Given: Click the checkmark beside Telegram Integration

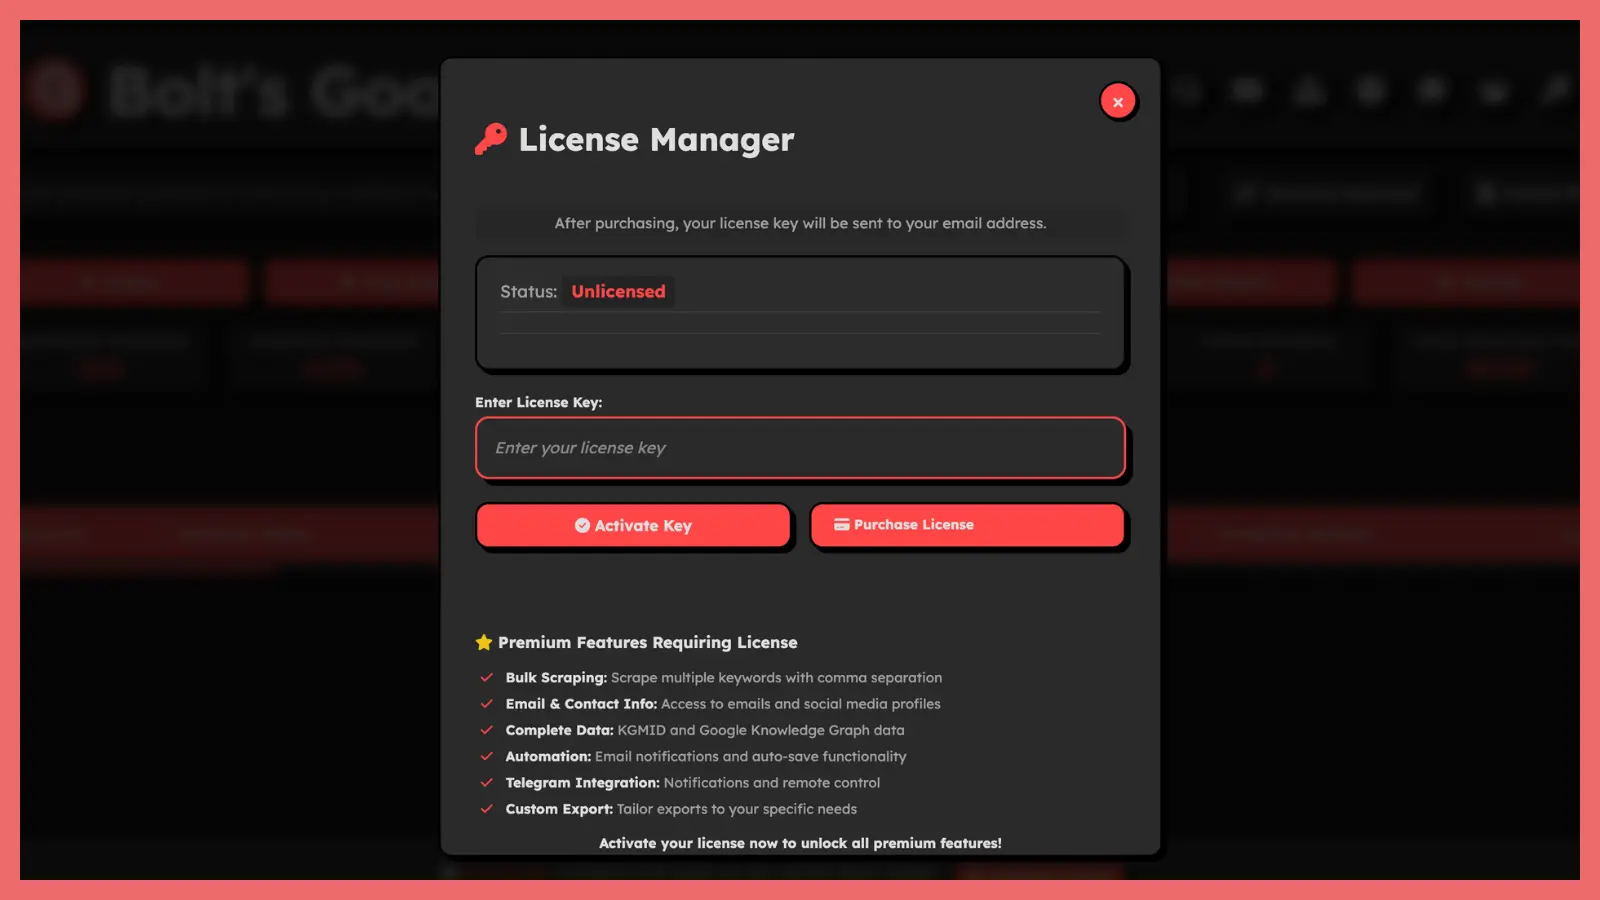Looking at the screenshot, I should [487, 783].
